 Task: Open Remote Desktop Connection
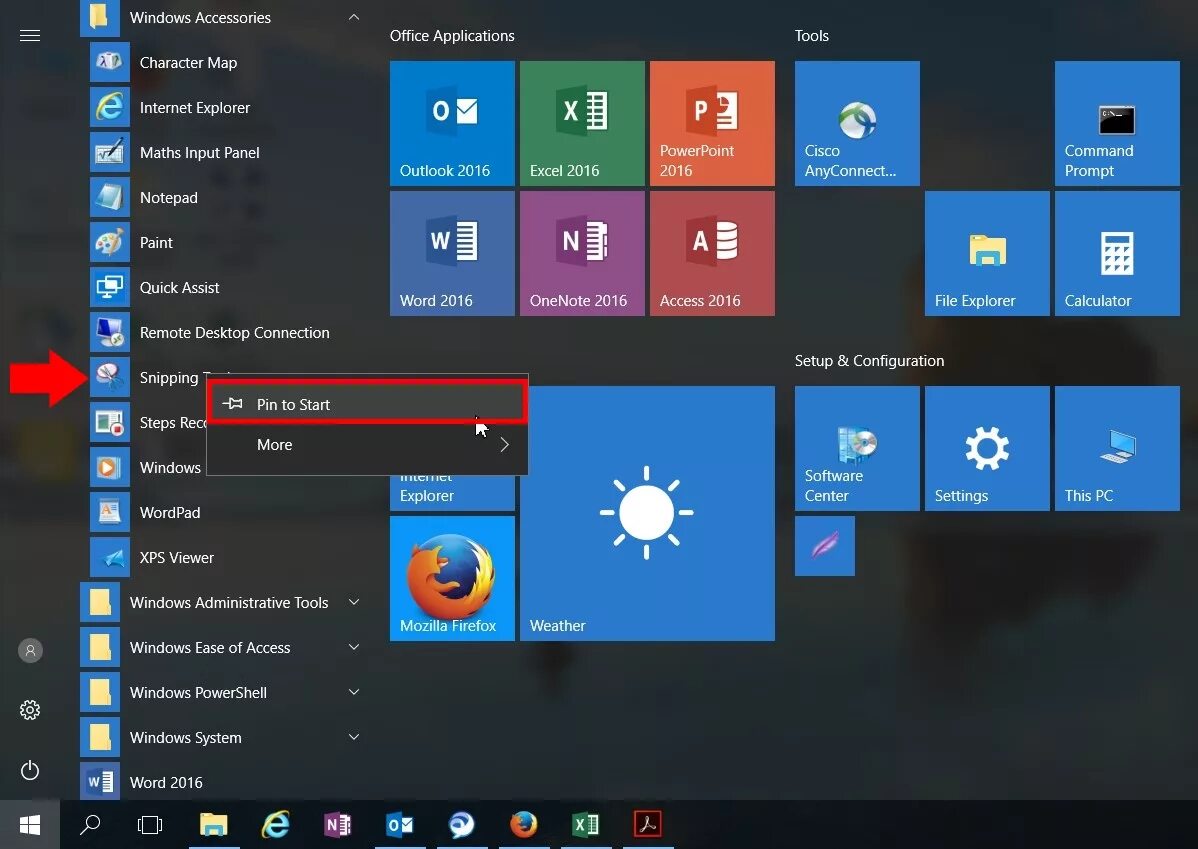pos(222,333)
